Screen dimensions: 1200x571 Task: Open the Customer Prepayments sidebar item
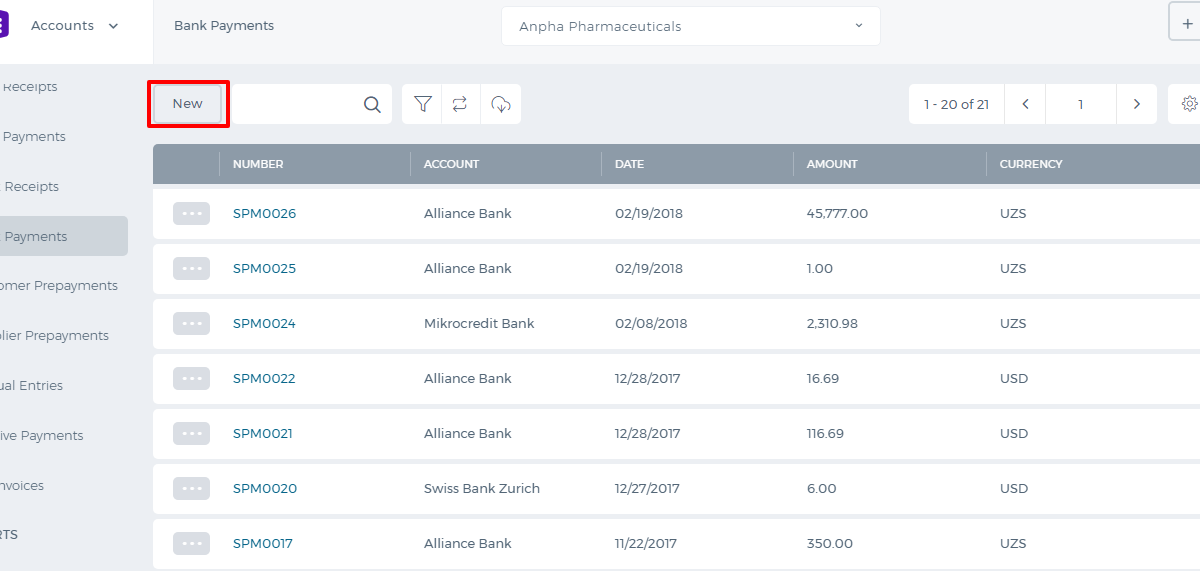click(x=59, y=286)
